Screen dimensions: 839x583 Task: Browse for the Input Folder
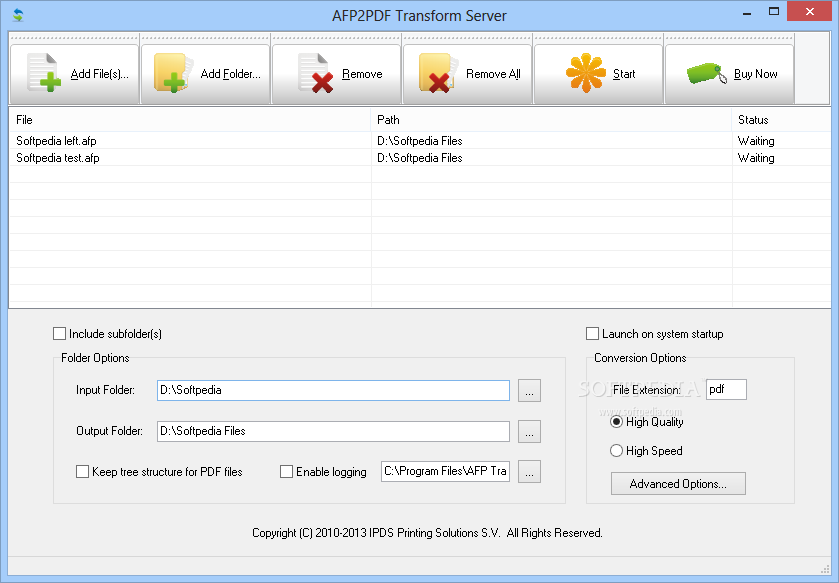(529, 390)
